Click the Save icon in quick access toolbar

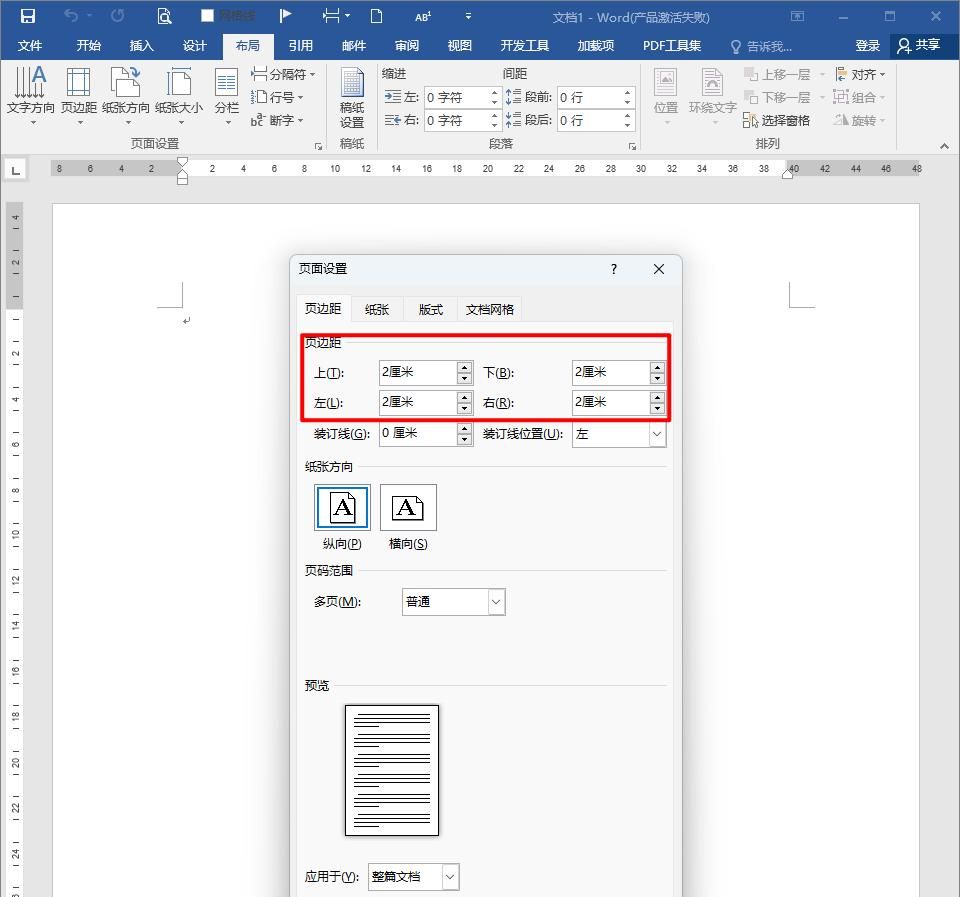(27, 14)
